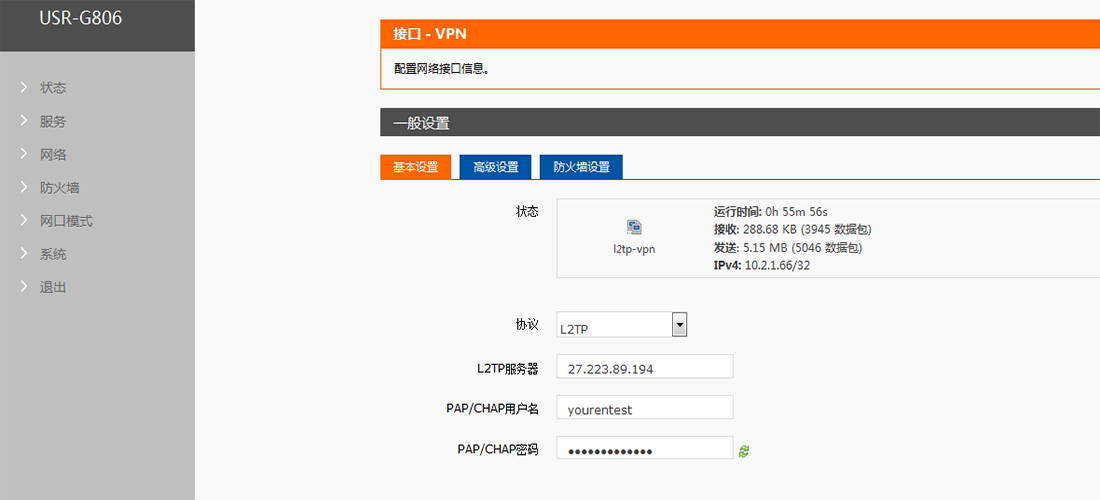This screenshot has height=500, width=1100.
Task: Expand the chevron beside 防火墙
Action: click(24, 187)
